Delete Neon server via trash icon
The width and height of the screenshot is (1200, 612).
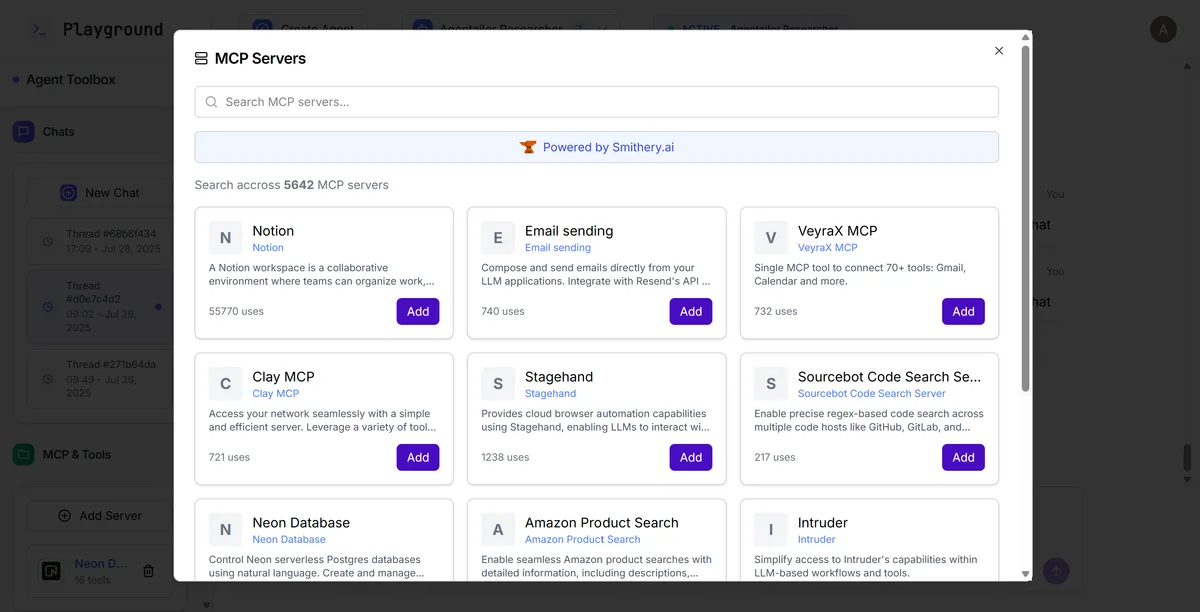pyautogui.click(x=148, y=571)
